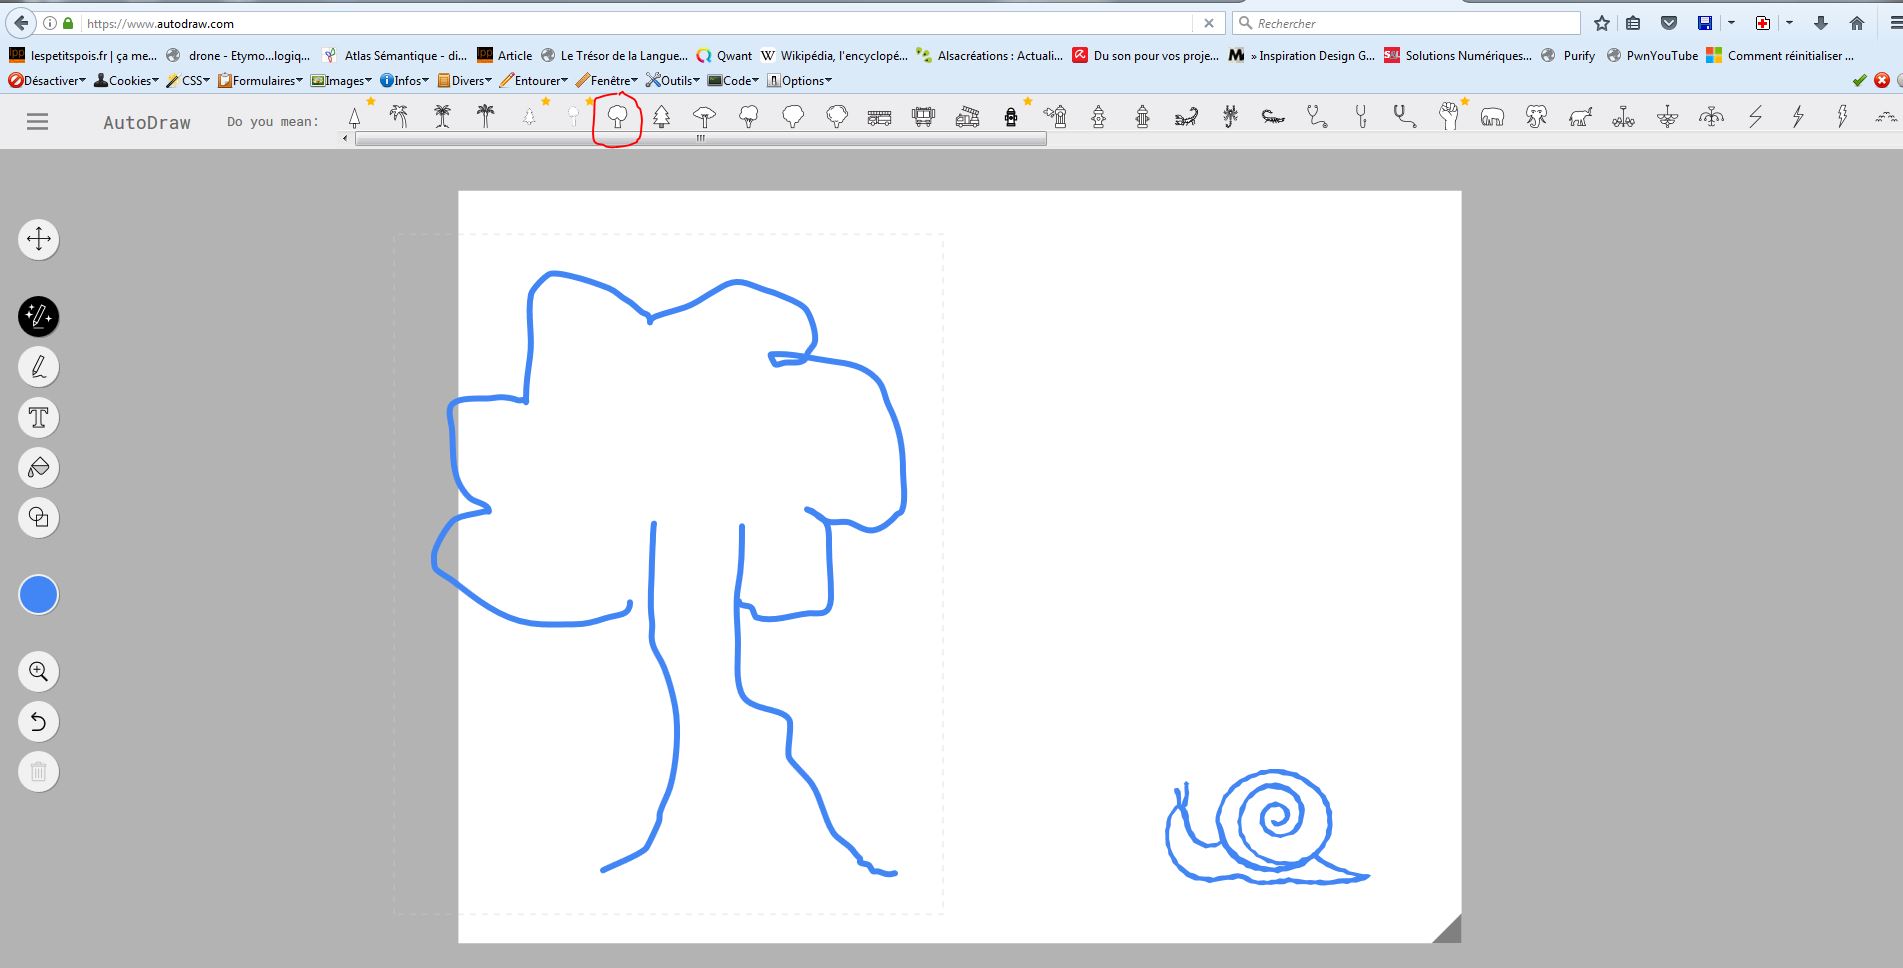1903x968 pixels.
Task: Activate the AutoDraw magic pen tool
Action: click(x=39, y=317)
